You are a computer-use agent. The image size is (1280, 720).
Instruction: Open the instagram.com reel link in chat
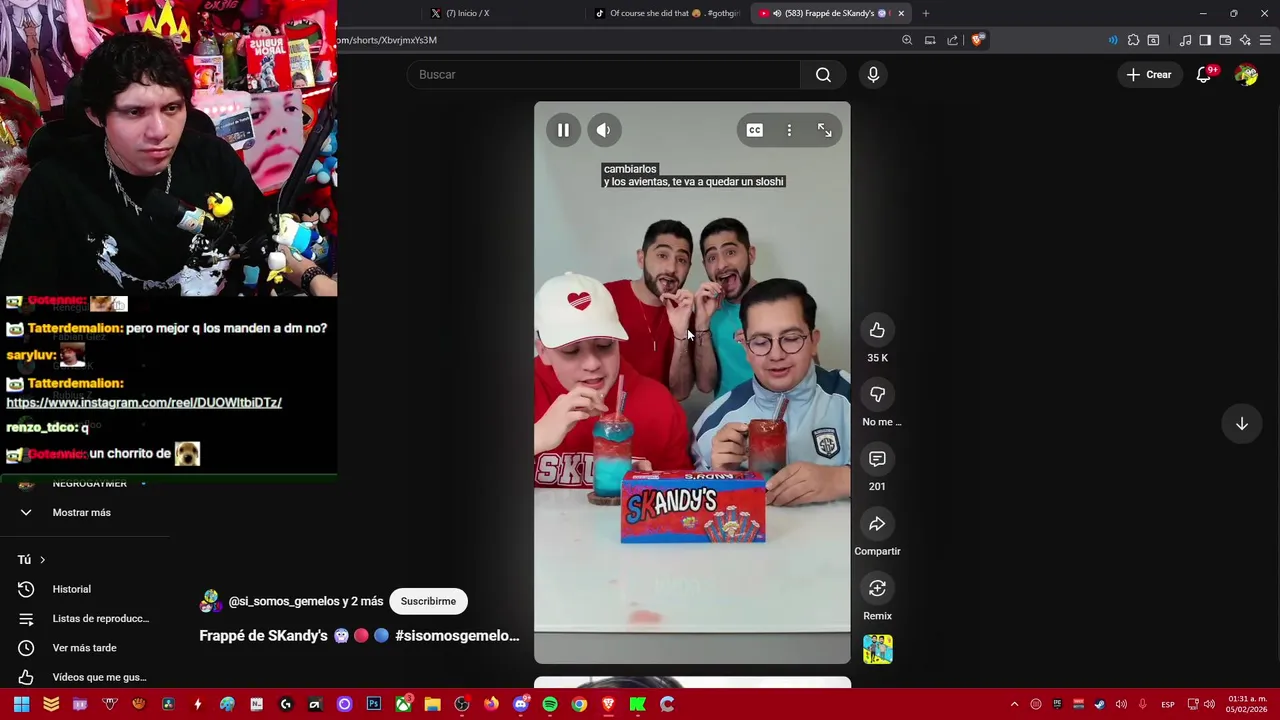click(x=144, y=402)
